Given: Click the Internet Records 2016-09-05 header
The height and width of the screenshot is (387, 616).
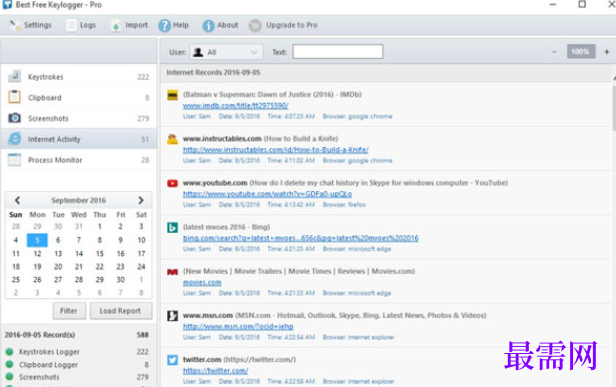Looking at the screenshot, I should pyautogui.click(x=213, y=72).
